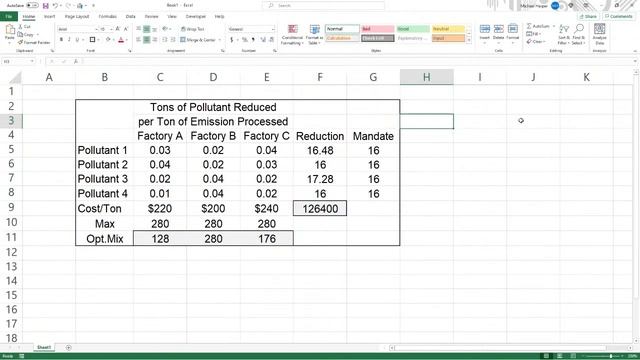The height and width of the screenshot is (360, 640).
Task: Click the Accounting dollar format icon
Action: [231, 40]
